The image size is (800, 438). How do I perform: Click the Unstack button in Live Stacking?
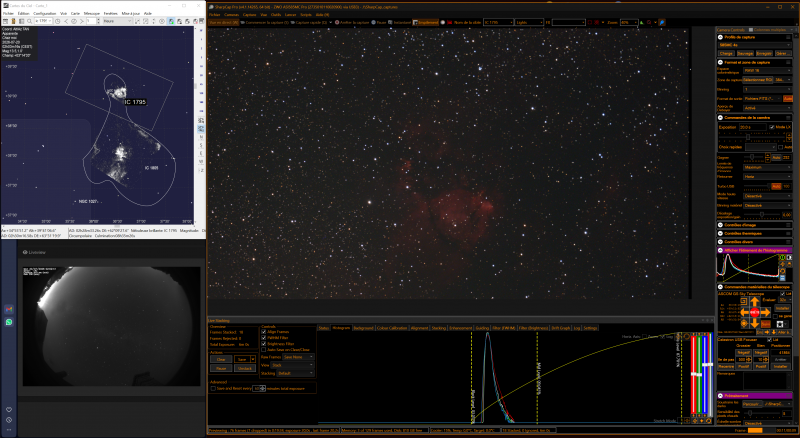tap(245, 368)
